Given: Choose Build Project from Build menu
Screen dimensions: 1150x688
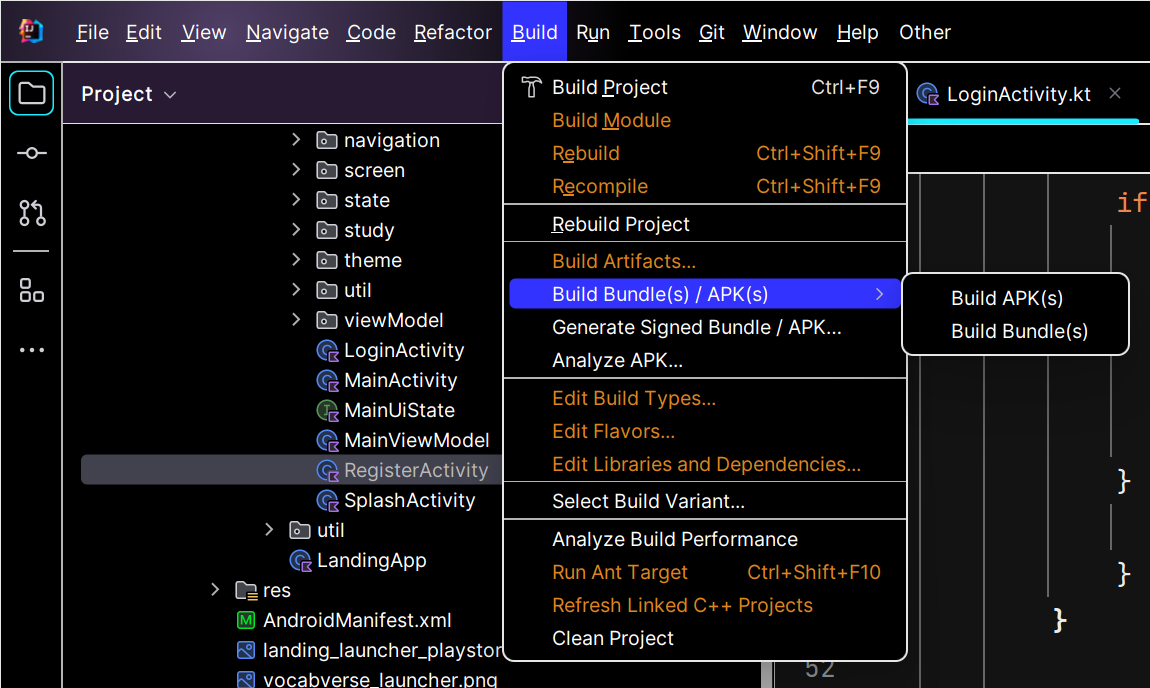Looking at the screenshot, I should click(705, 87).
